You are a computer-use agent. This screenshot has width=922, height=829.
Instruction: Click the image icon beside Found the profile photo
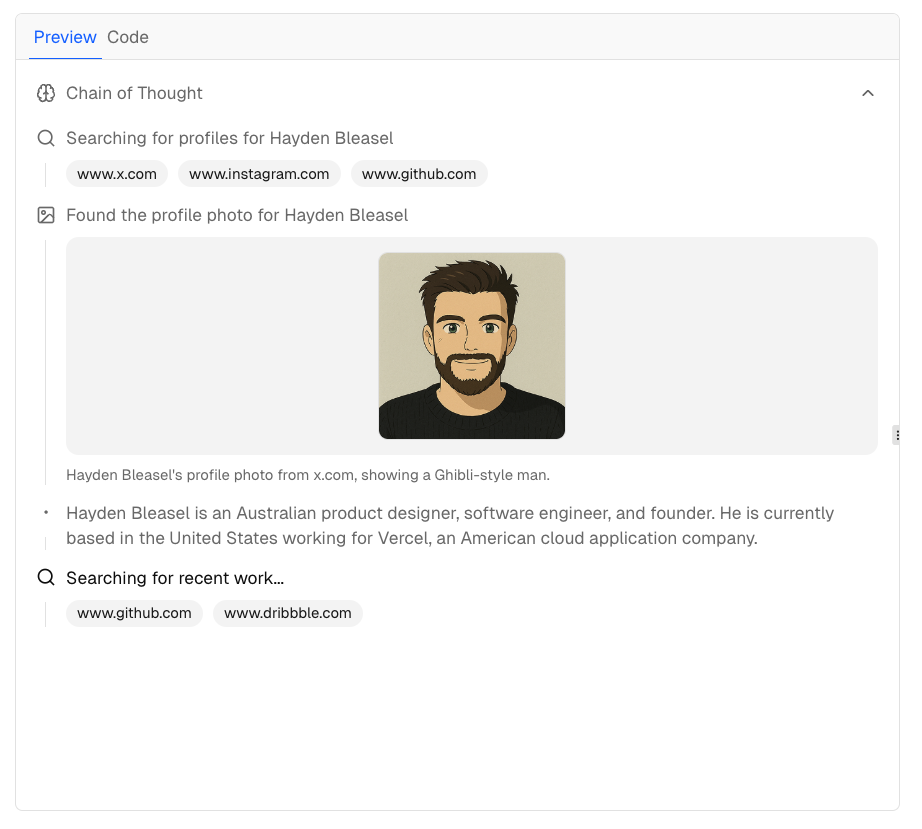click(46, 215)
